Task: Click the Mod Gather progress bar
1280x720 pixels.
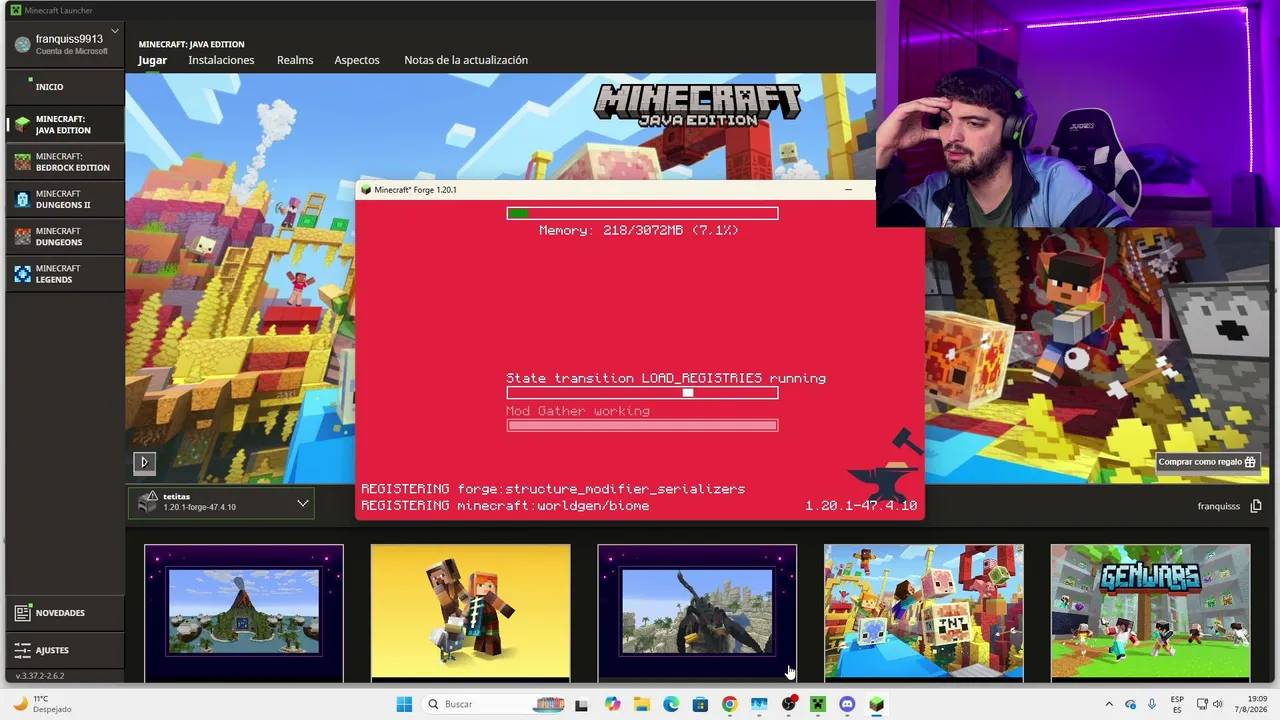Action: 642,425
